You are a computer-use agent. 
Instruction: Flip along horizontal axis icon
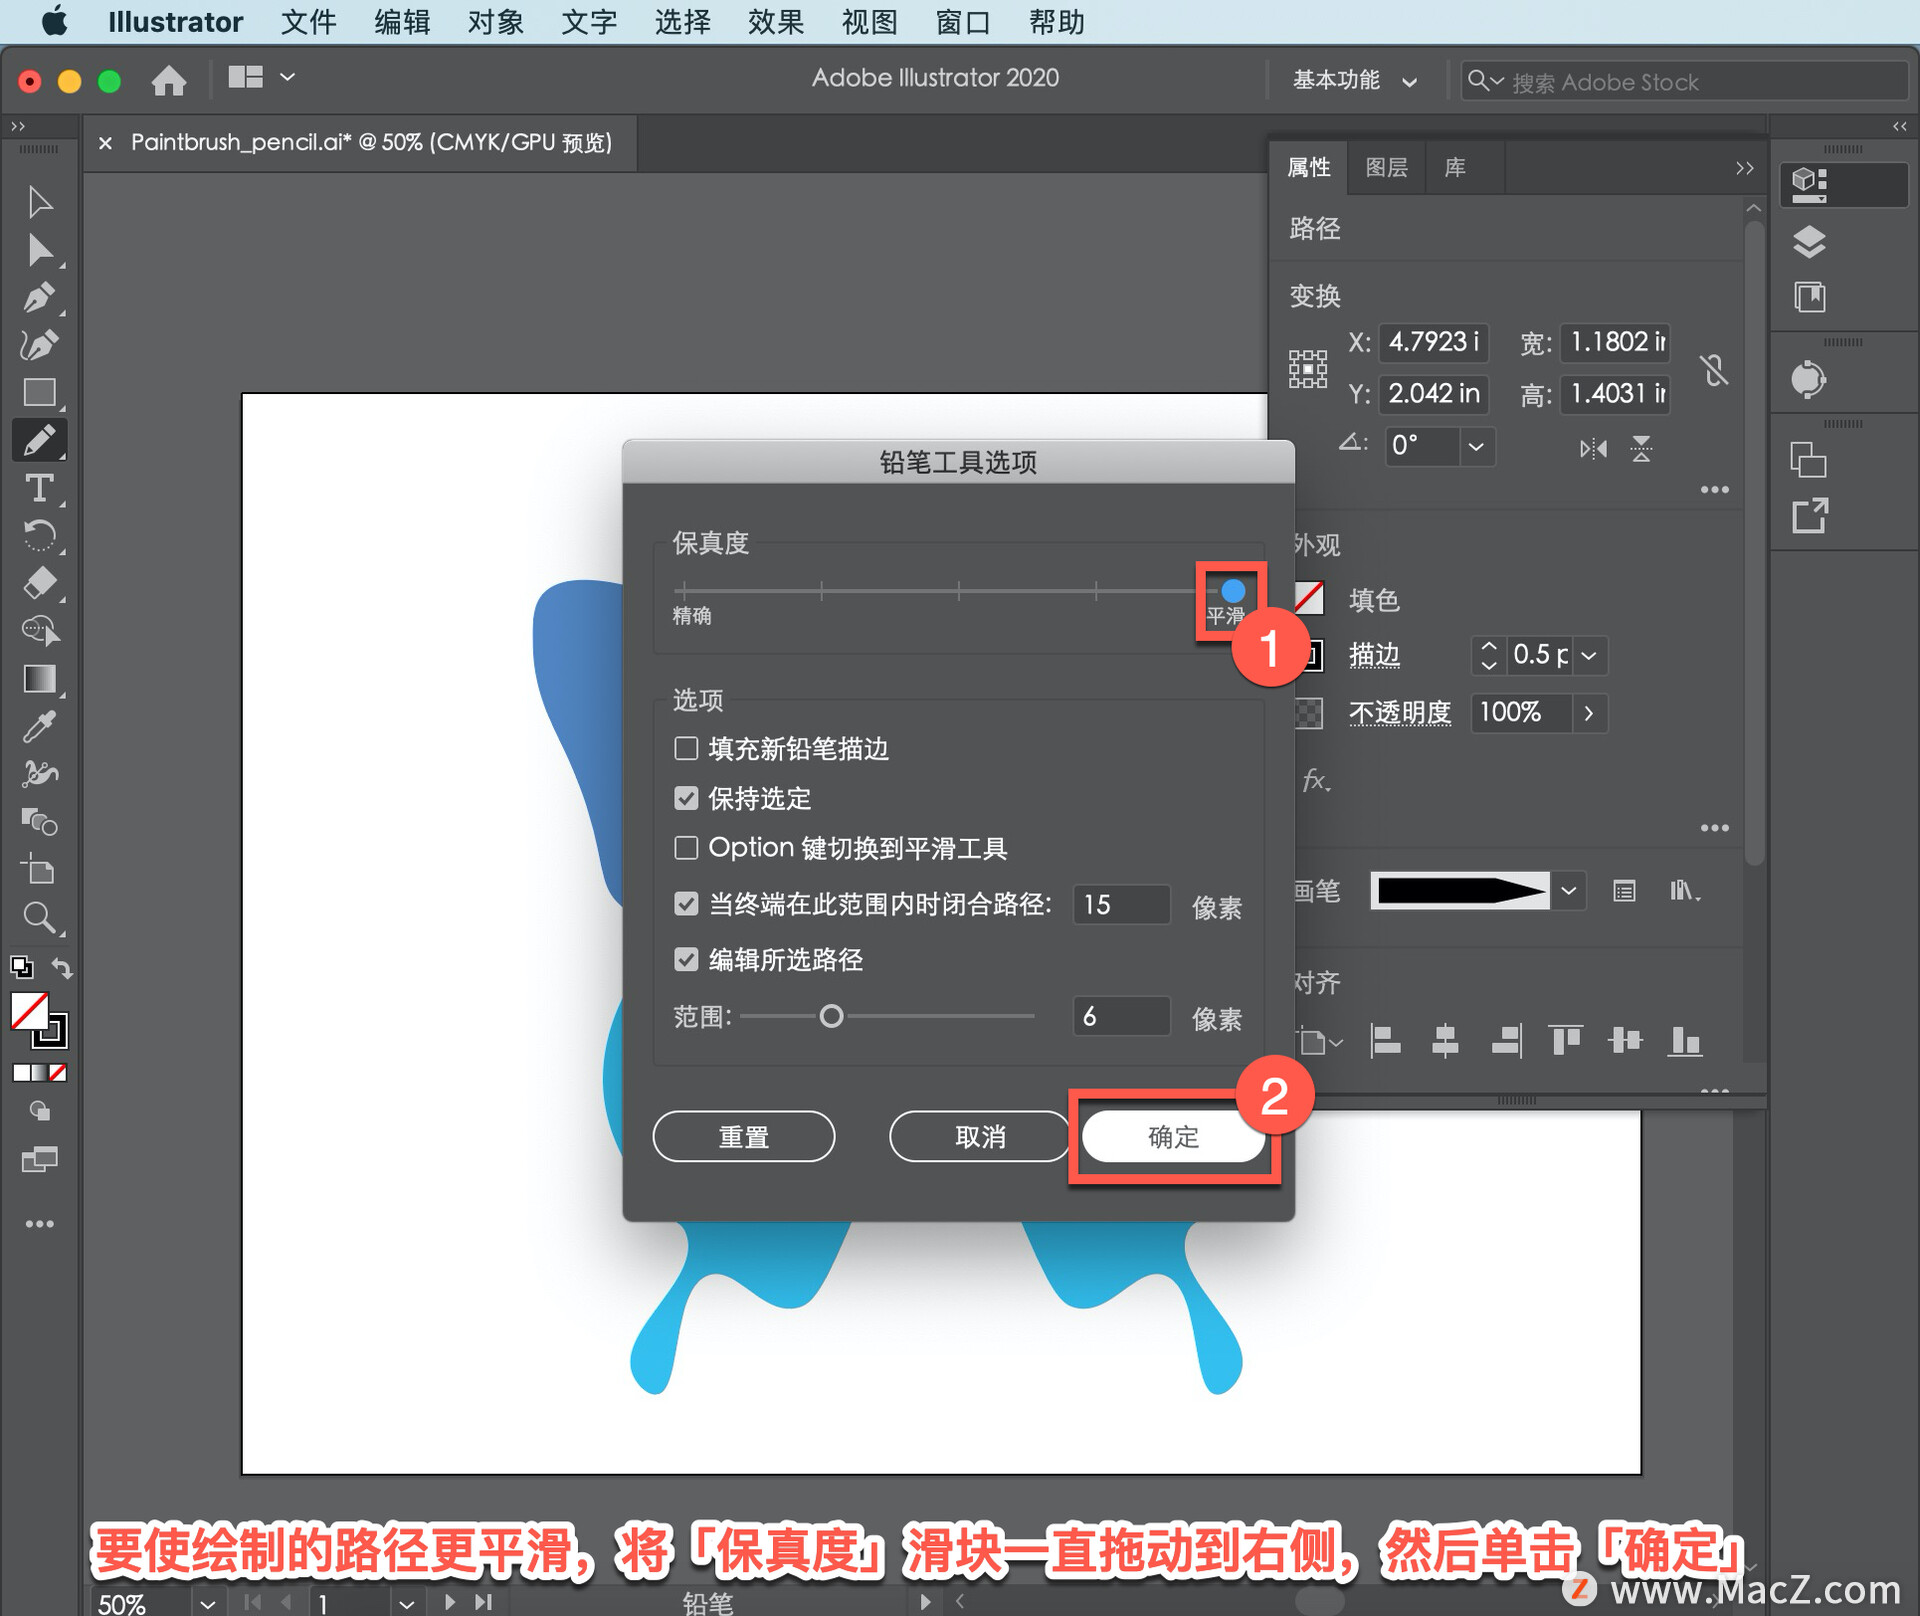pyautogui.click(x=1593, y=449)
